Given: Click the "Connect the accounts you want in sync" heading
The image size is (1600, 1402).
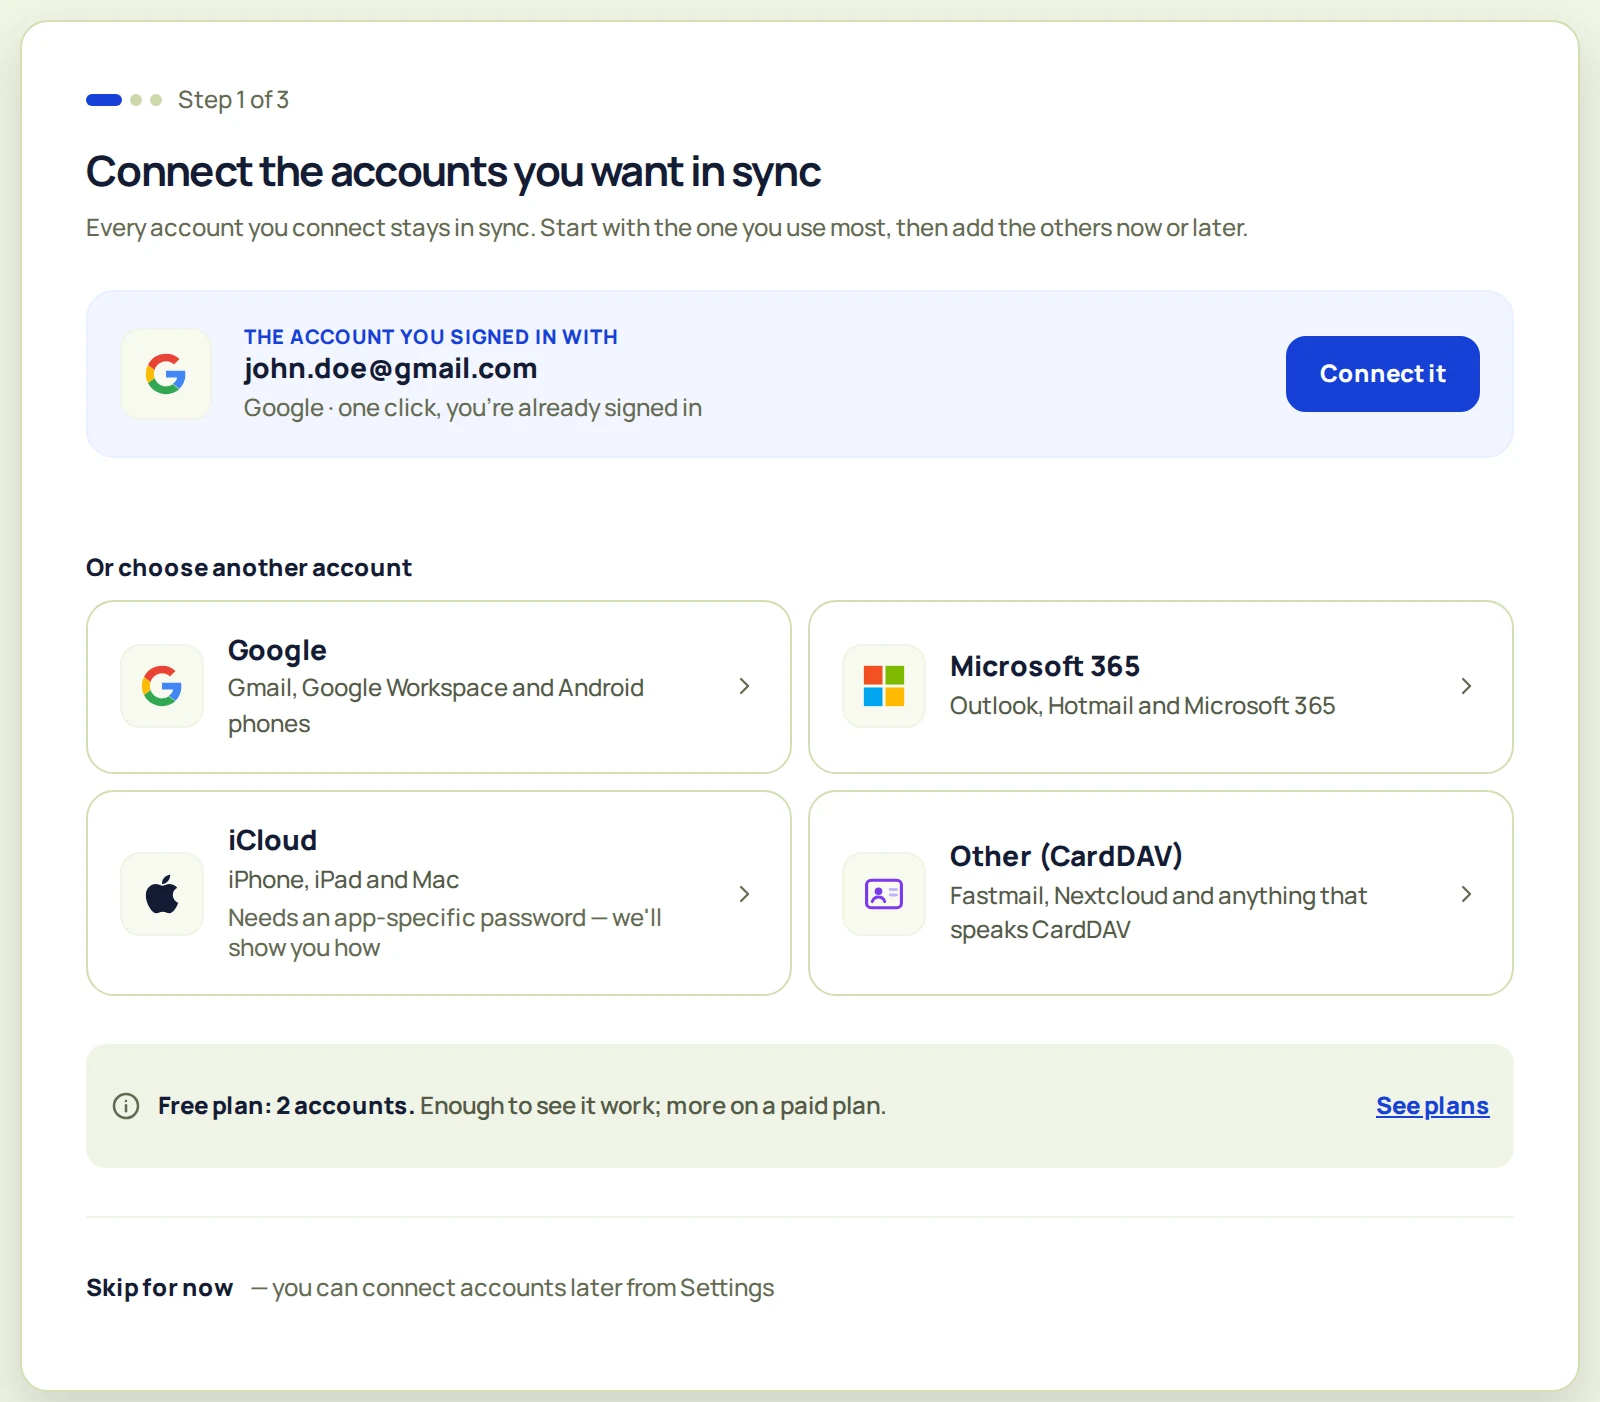Looking at the screenshot, I should [x=453, y=172].
